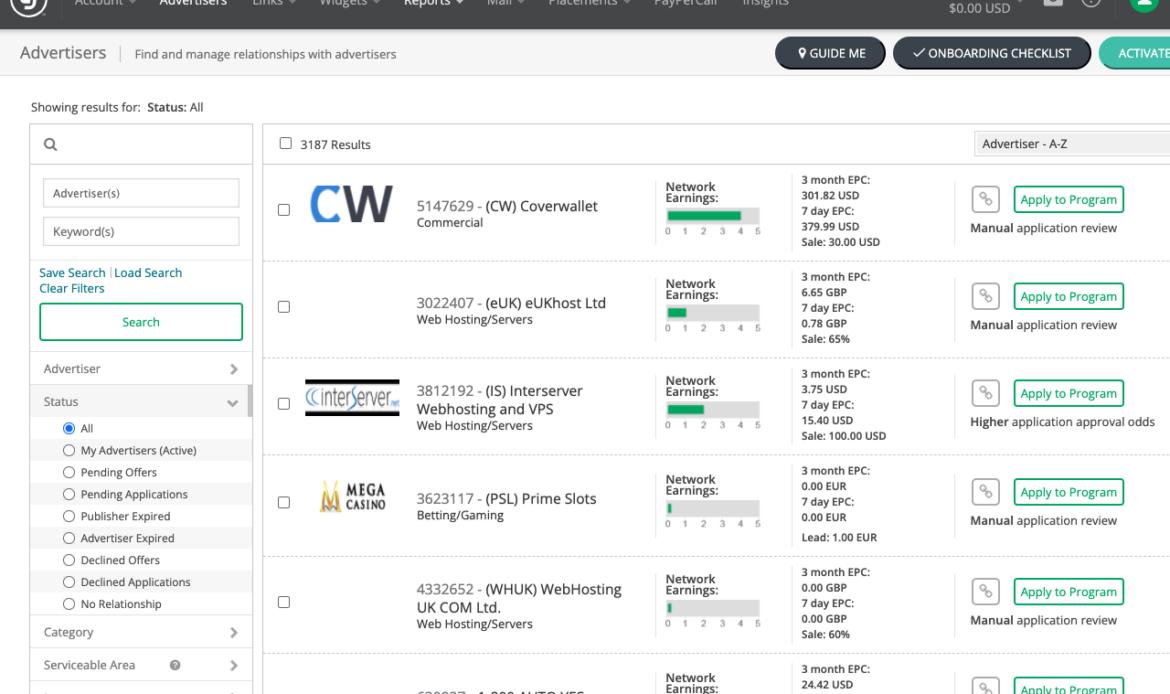The height and width of the screenshot is (694, 1170).
Task: Filter by Declined Offers status
Action: point(69,560)
